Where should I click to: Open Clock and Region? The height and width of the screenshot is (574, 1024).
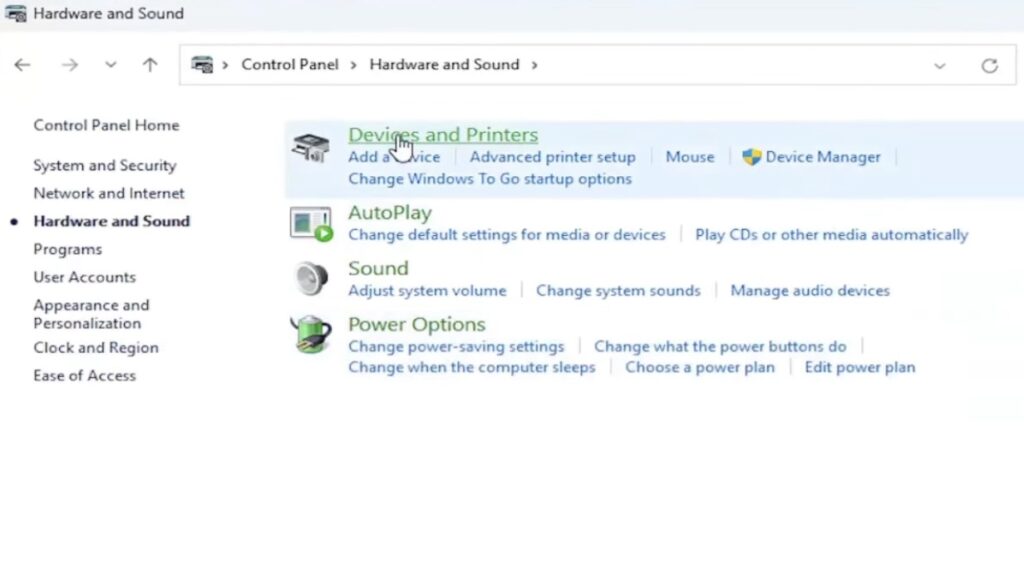click(x=96, y=347)
